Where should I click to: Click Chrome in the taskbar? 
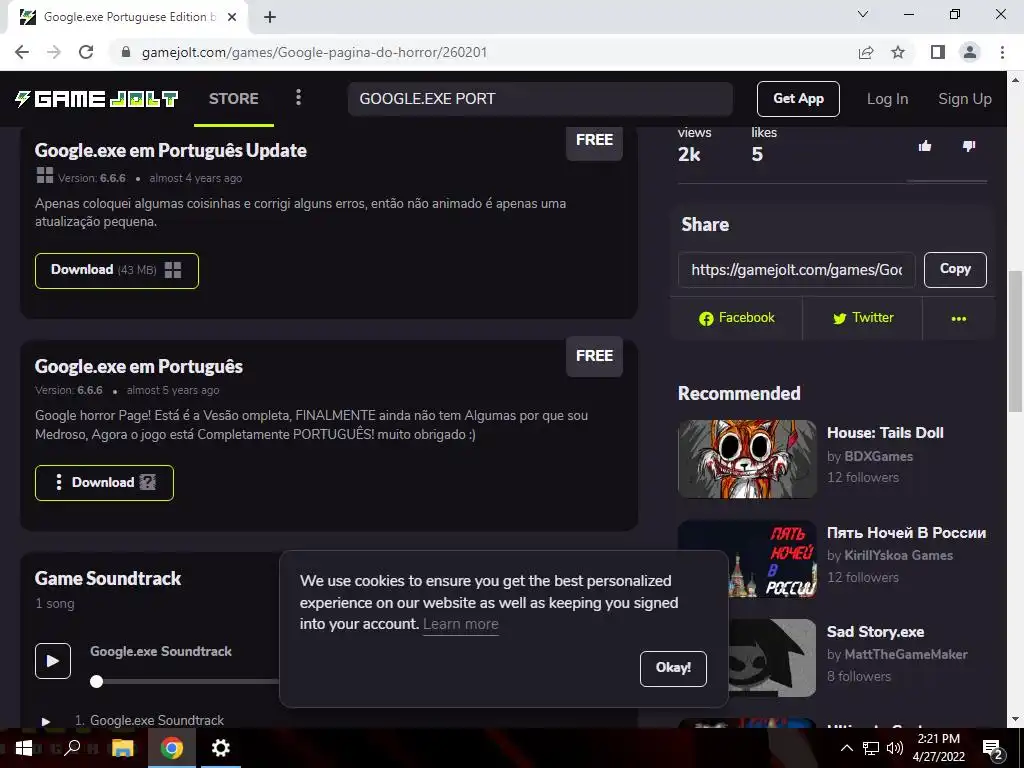pyautogui.click(x=172, y=748)
